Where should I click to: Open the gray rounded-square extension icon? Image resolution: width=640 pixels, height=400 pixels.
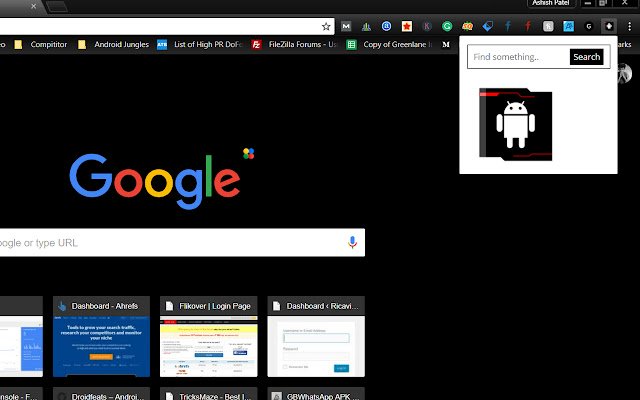pyautogui.click(x=548, y=27)
